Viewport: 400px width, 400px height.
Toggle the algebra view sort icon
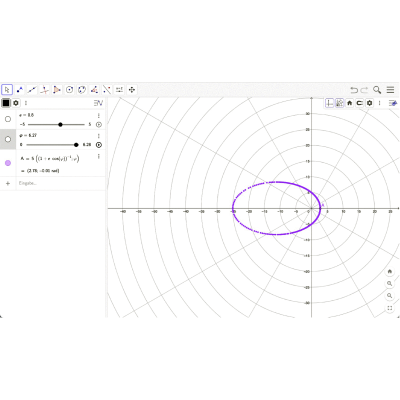pyautogui.click(x=98, y=103)
